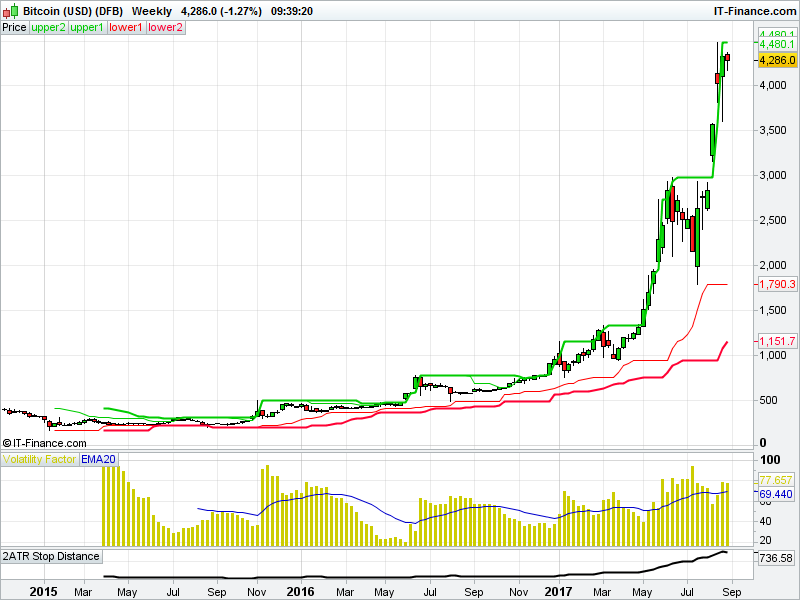Click the Price label in the indicator bar

[x=13, y=27]
